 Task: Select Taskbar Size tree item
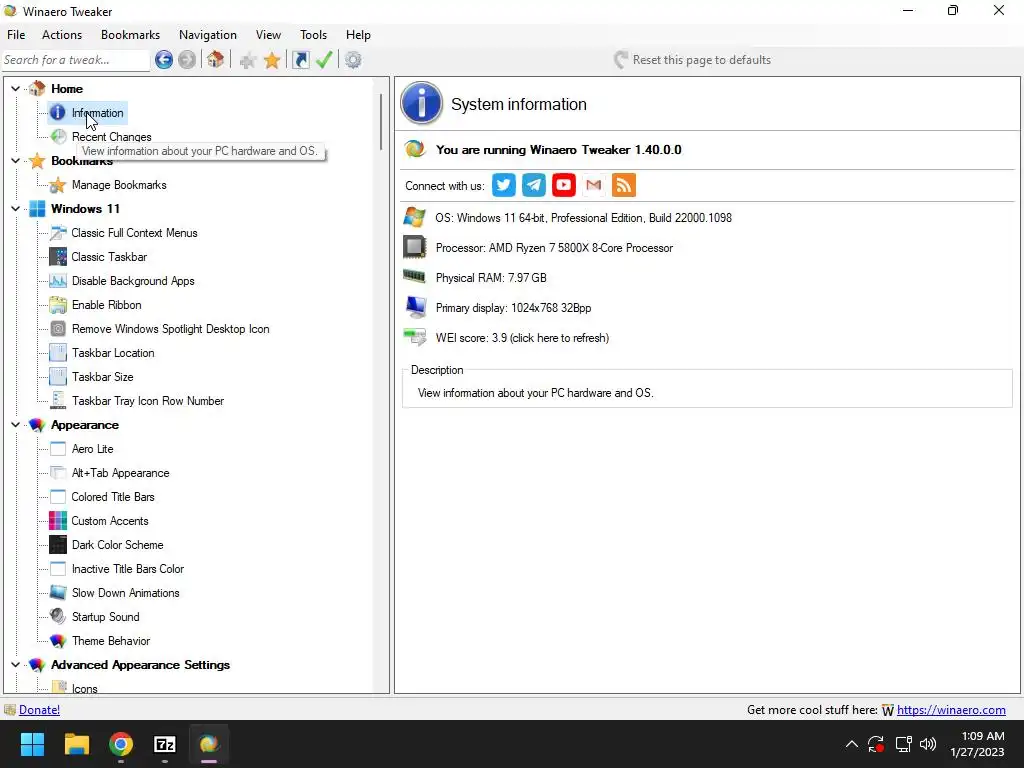pyautogui.click(x=103, y=377)
